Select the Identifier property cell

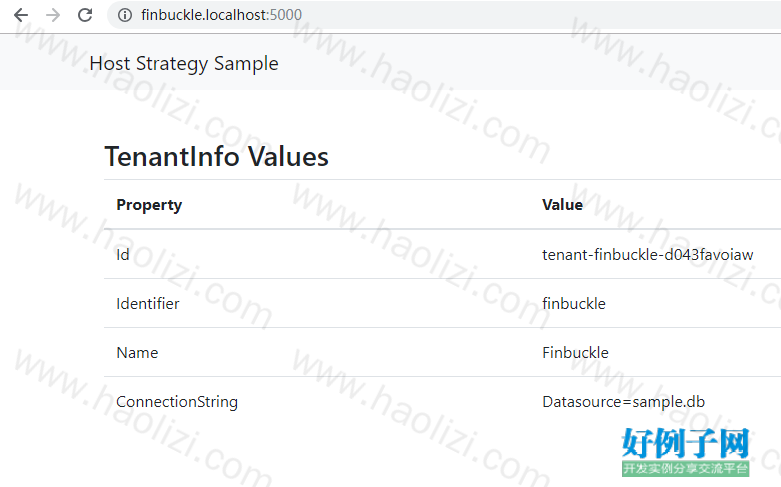tap(147, 303)
